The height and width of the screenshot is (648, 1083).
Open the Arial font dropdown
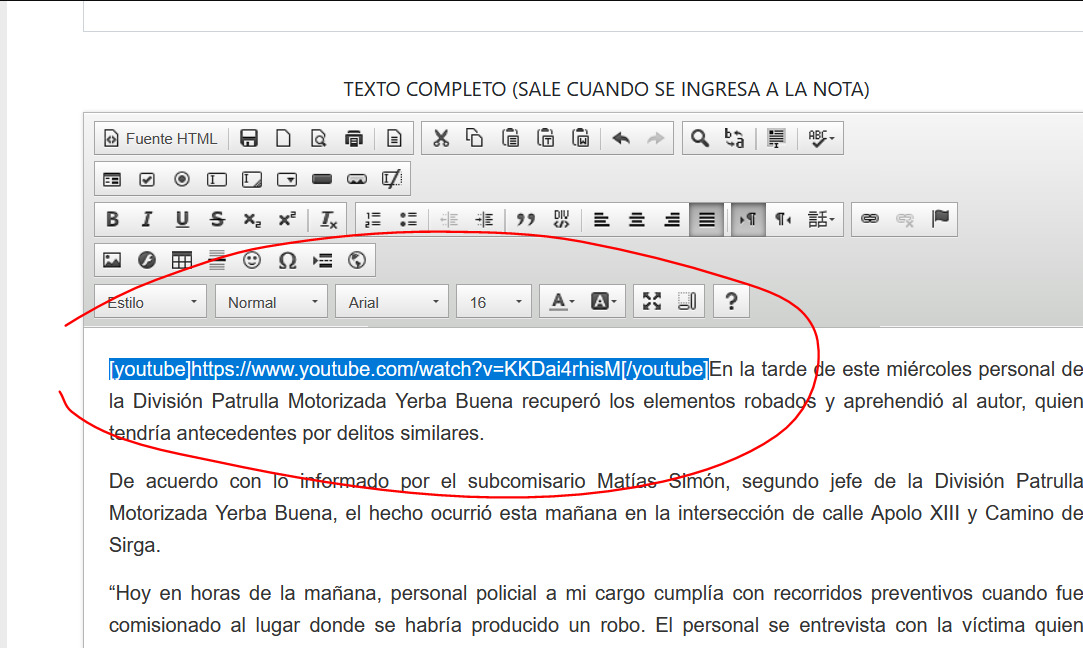(392, 302)
